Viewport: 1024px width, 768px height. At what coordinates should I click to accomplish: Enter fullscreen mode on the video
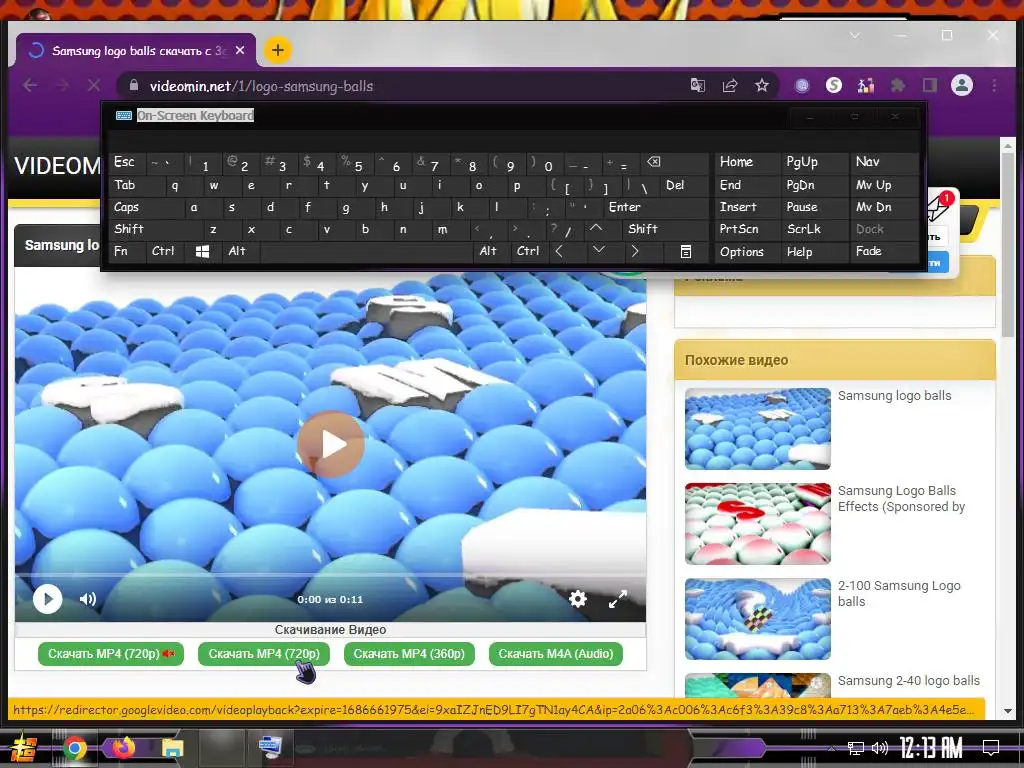click(618, 599)
